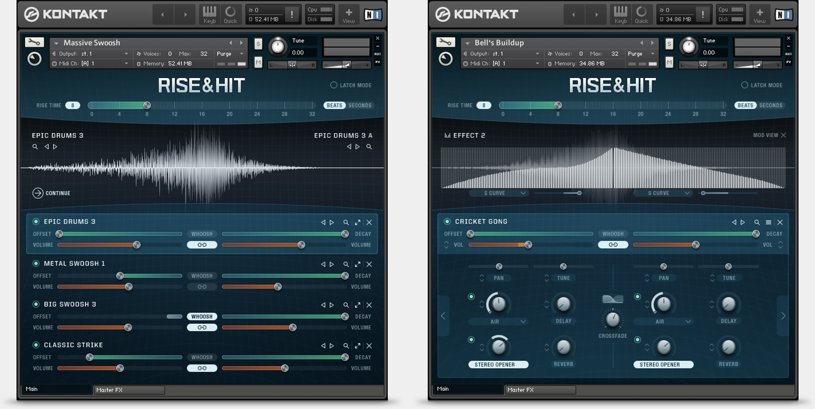This screenshot has height=409, width=815.
Task: Close Mod View with its X
Action: [x=783, y=135]
